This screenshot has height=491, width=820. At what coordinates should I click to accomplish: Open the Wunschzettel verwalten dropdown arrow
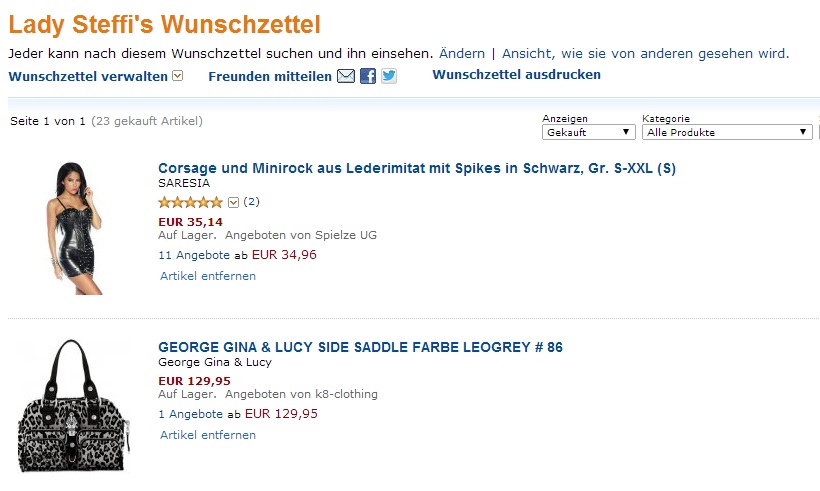pos(178,76)
